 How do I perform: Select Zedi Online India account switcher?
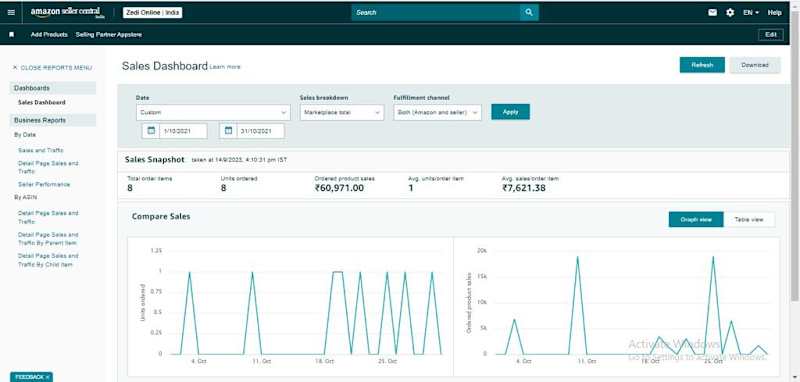tap(152, 12)
